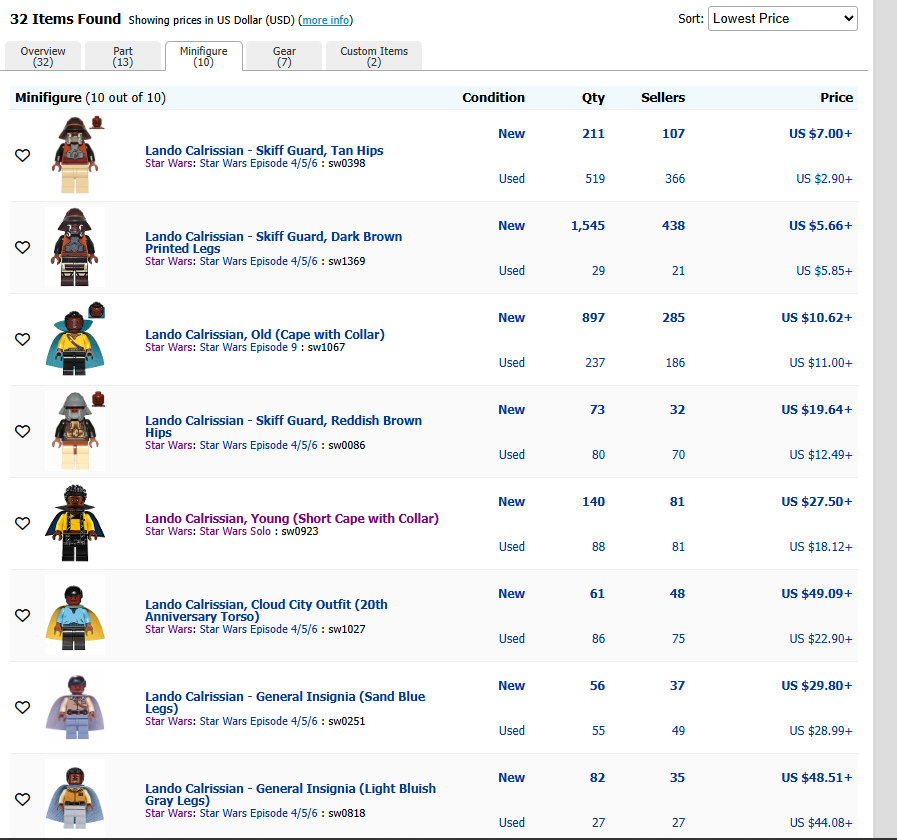Open Cloud City Outfit 20th Anniversary link
Screen dimensions: 897x840
(x=266, y=611)
